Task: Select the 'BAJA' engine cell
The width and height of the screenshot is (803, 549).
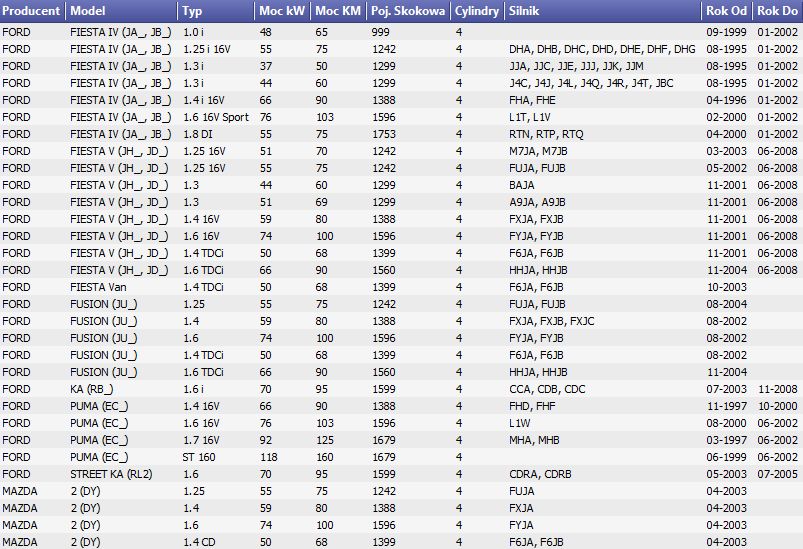Action: (x=522, y=185)
